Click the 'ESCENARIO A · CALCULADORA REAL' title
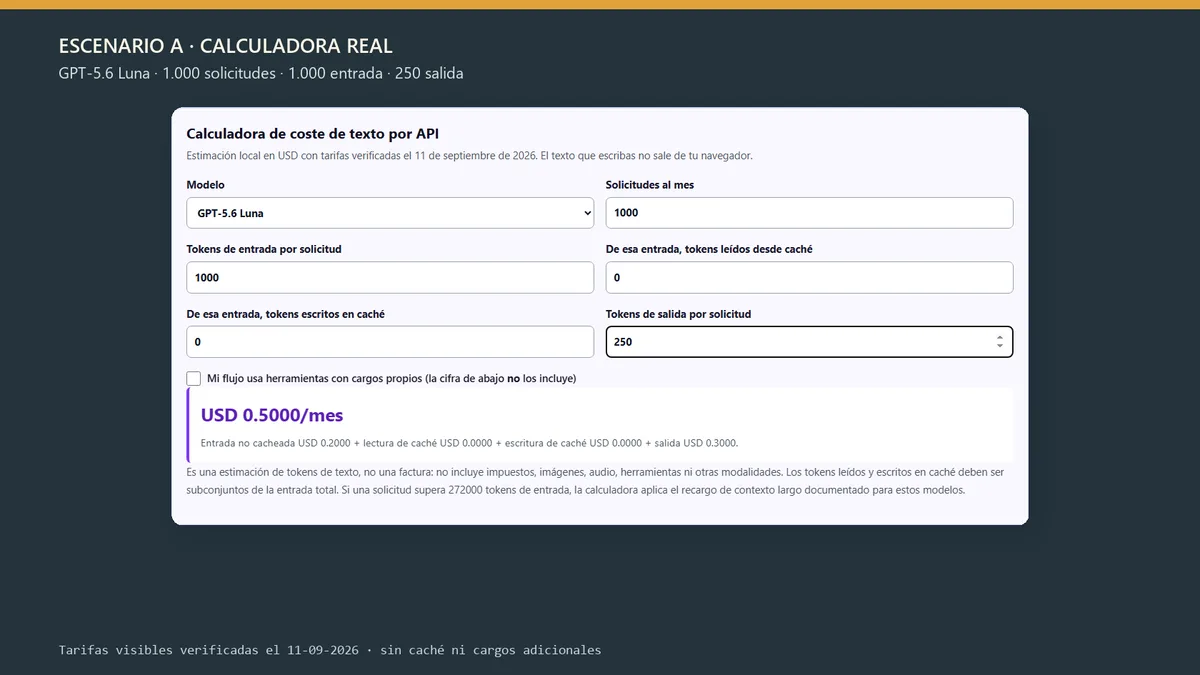The image size is (1200, 675). pos(226,46)
